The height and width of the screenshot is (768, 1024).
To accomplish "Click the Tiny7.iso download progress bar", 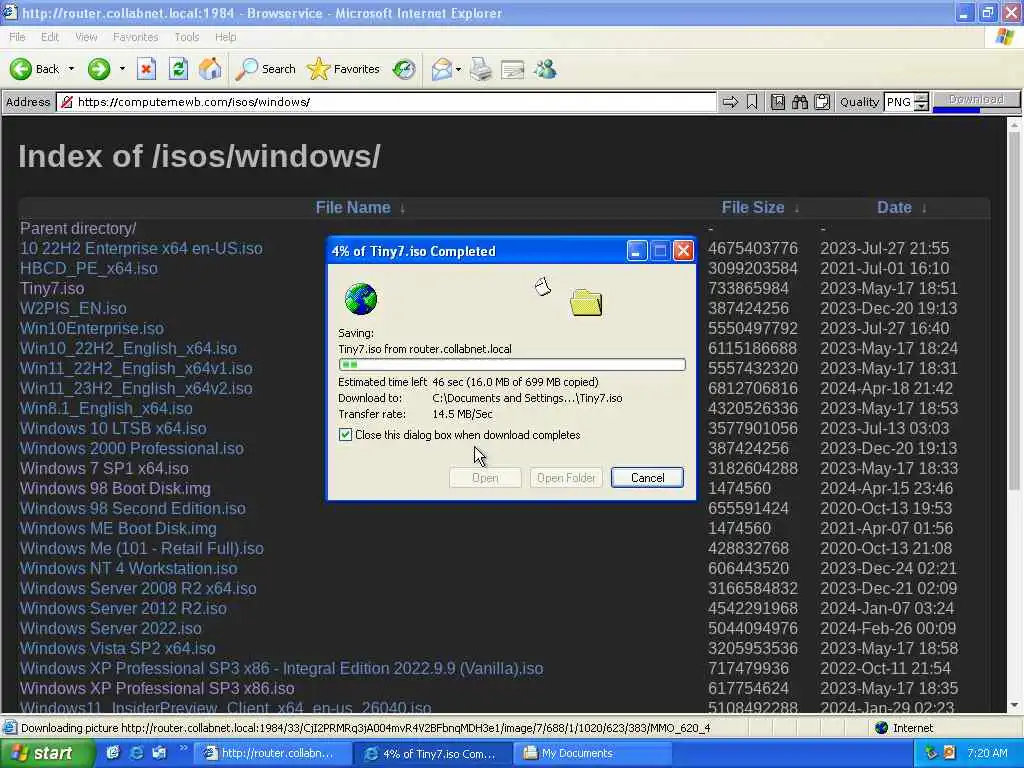I will point(512,364).
